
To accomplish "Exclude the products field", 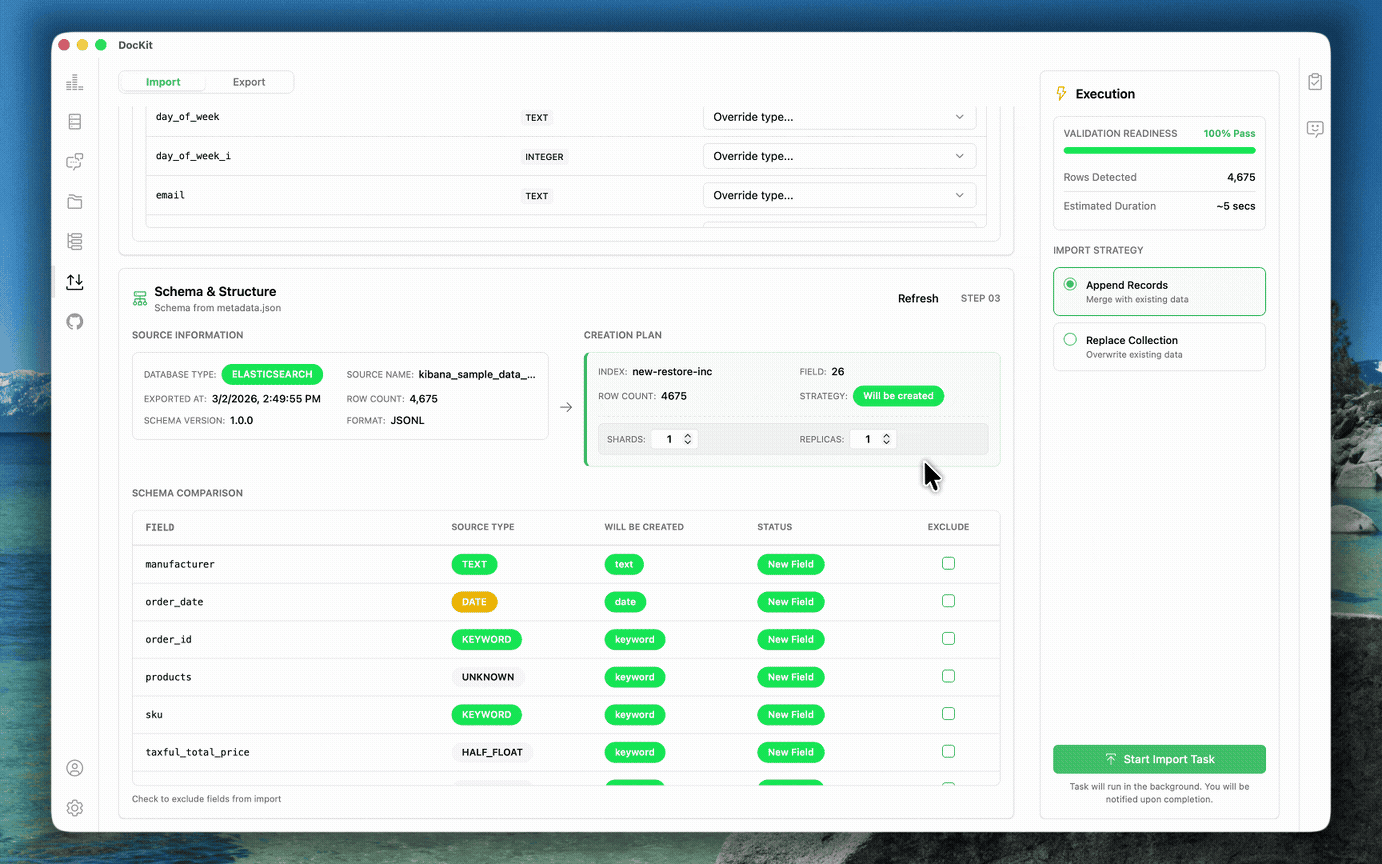I will coord(948,676).
